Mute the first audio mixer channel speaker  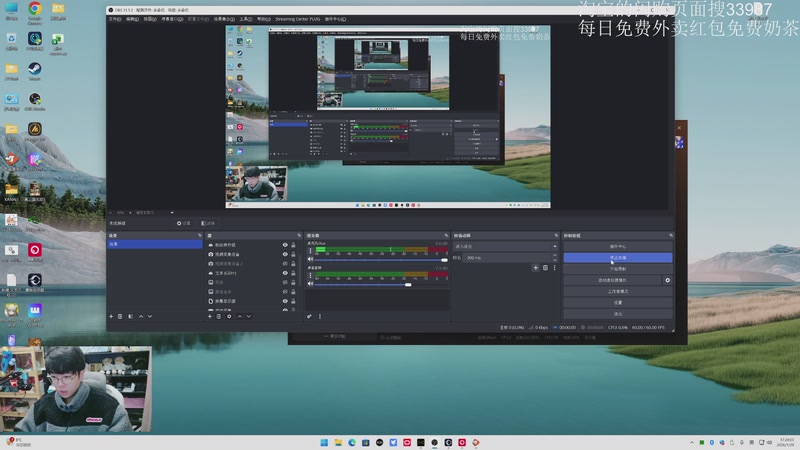(311, 260)
